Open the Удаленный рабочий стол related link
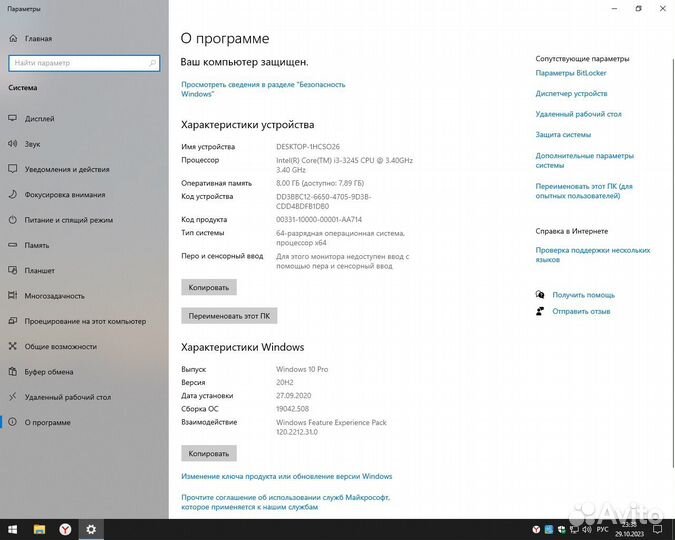This screenshot has height=540, width=675. [579, 114]
